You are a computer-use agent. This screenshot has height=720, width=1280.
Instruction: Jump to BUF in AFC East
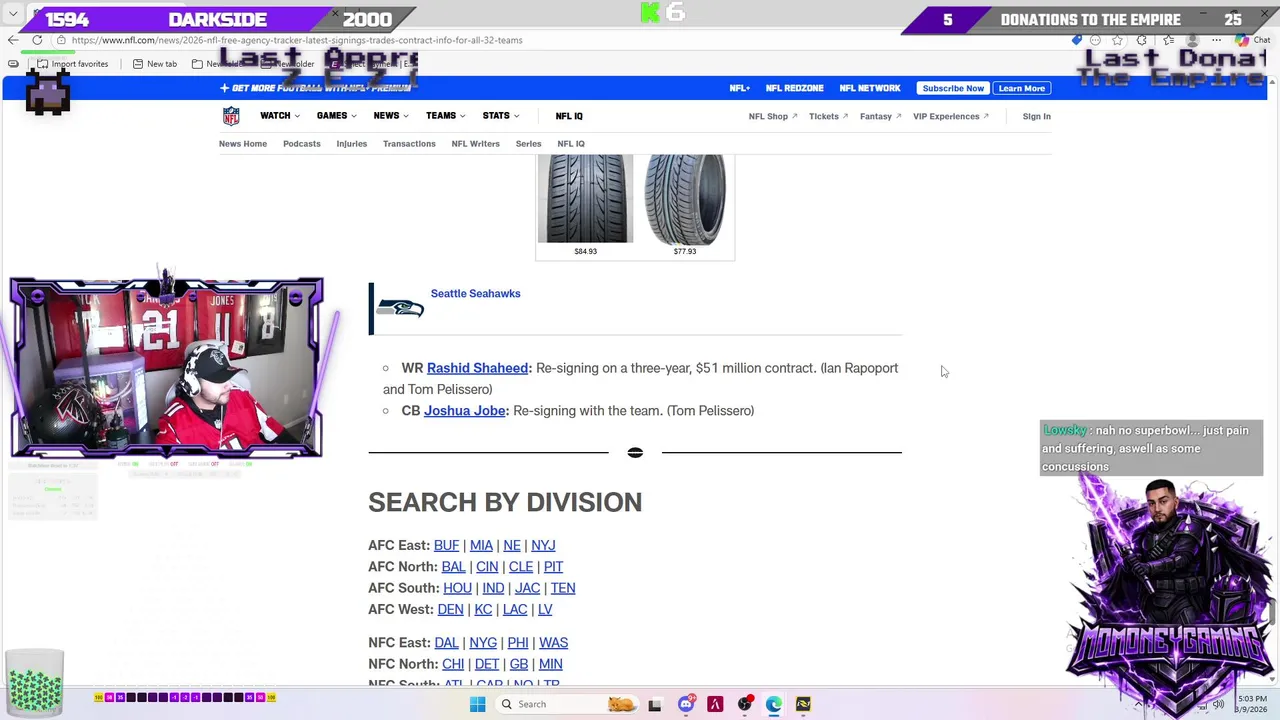coord(446,545)
